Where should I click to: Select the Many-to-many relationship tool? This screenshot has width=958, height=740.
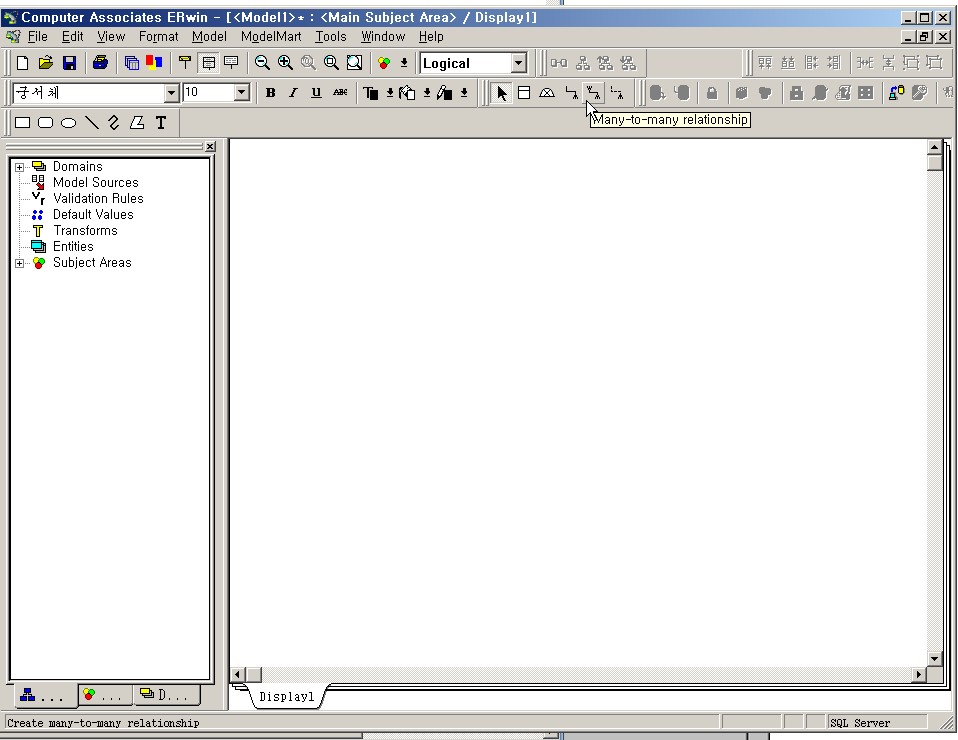click(x=593, y=93)
